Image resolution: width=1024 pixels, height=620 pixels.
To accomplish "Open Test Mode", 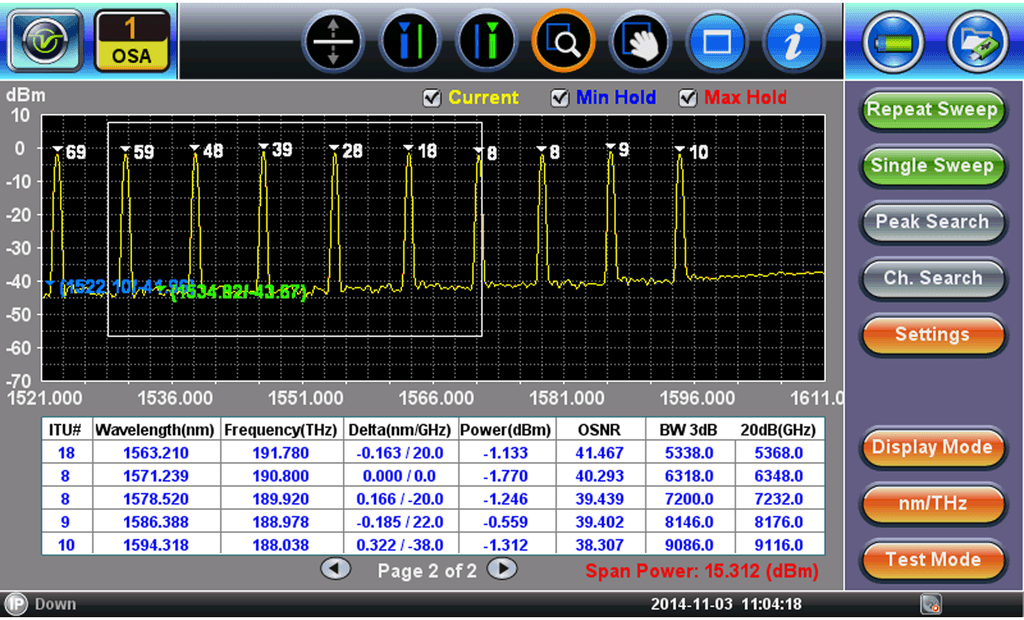I will click(932, 560).
